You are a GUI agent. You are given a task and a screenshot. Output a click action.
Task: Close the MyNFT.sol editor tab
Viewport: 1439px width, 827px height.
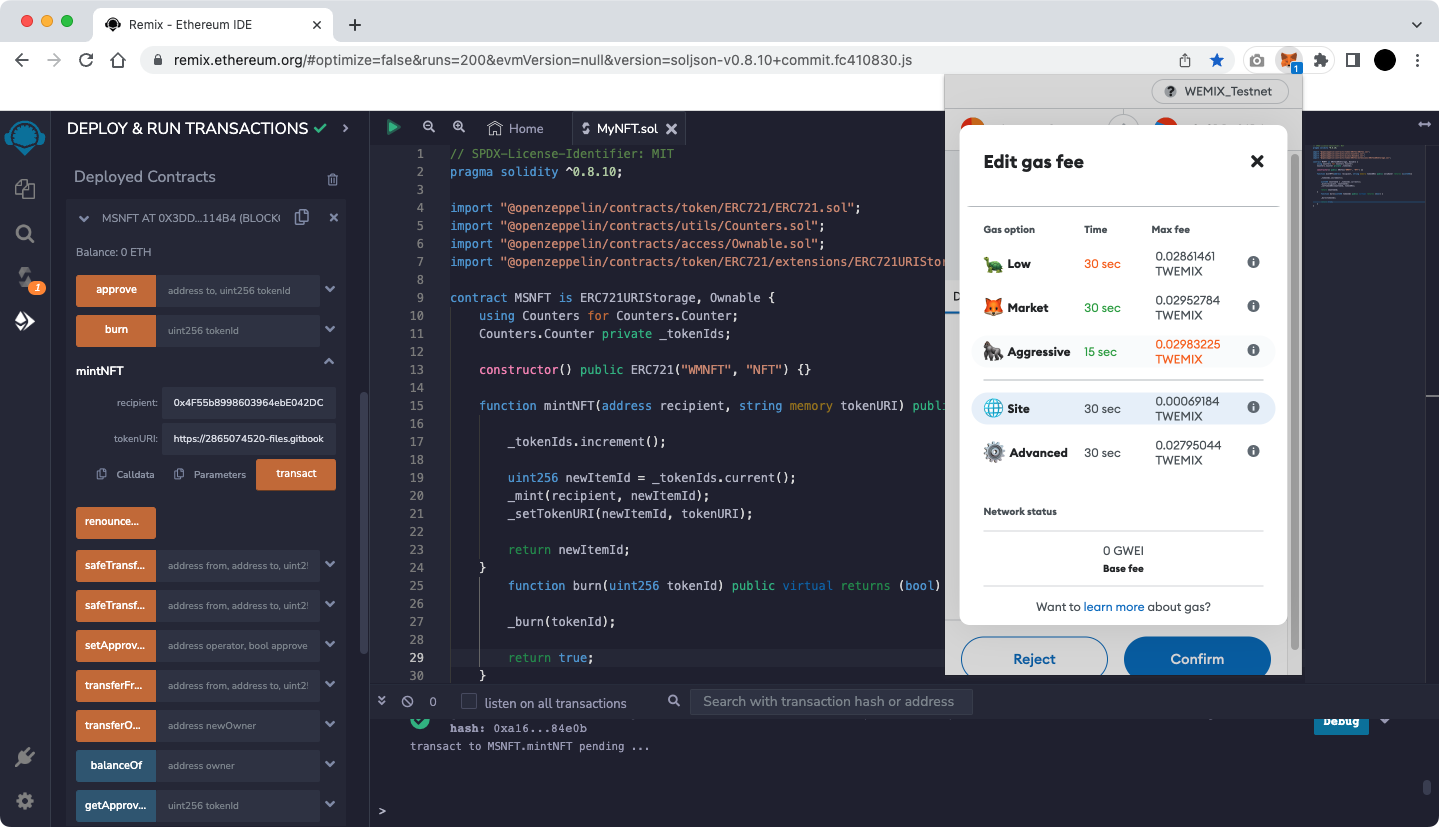(x=672, y=128)
